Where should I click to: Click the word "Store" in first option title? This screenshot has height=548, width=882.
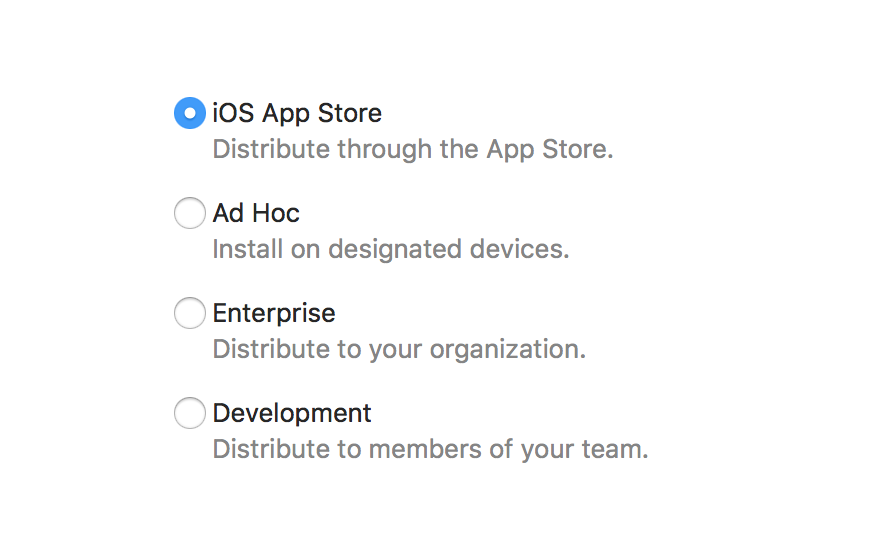pos(351,113)
